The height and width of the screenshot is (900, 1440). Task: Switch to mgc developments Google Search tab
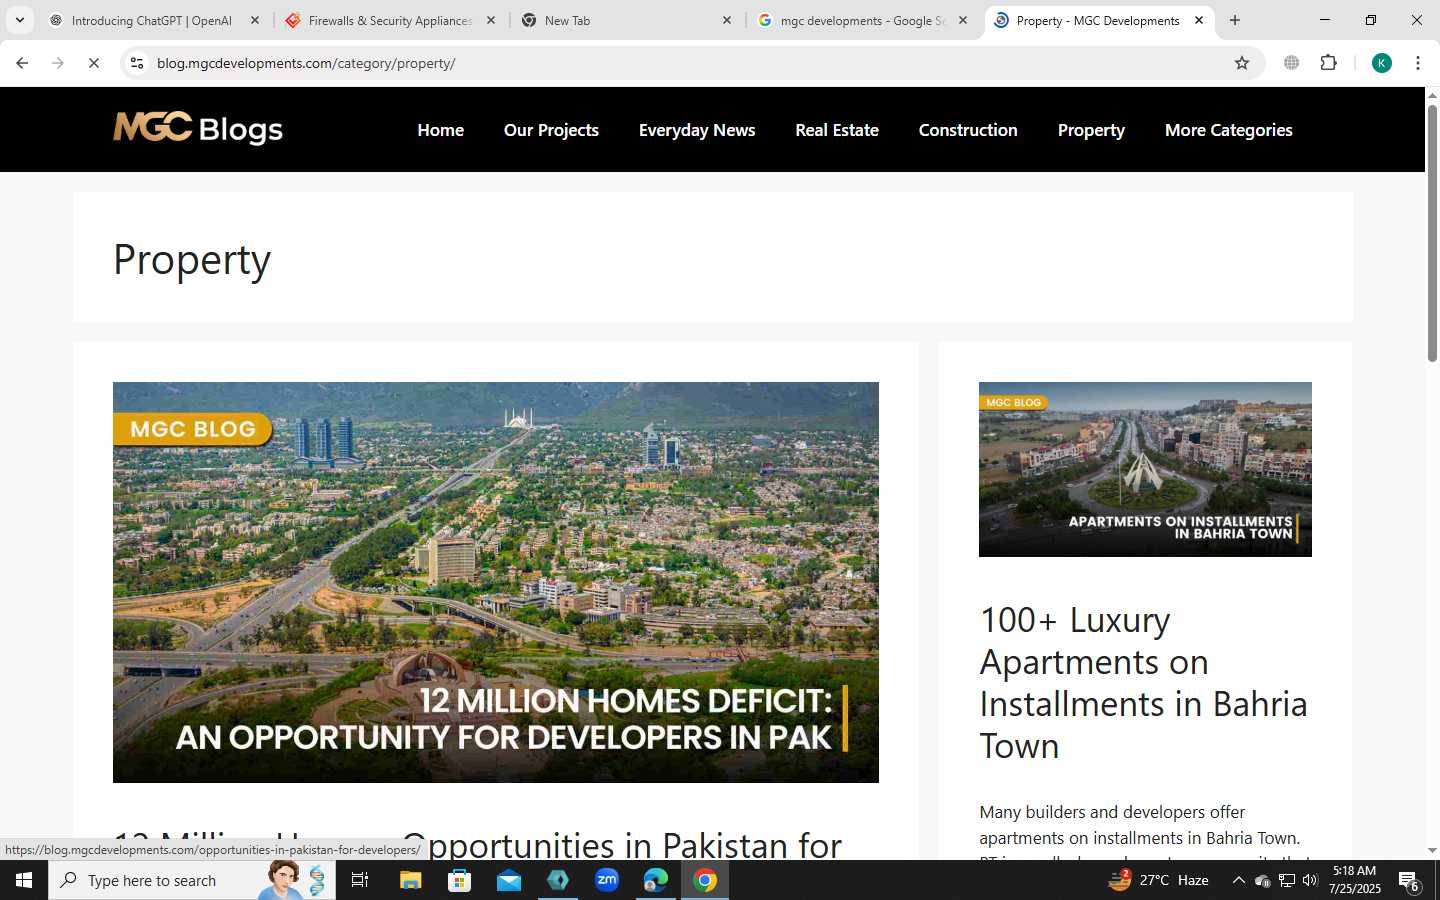(x=860, y=20)
